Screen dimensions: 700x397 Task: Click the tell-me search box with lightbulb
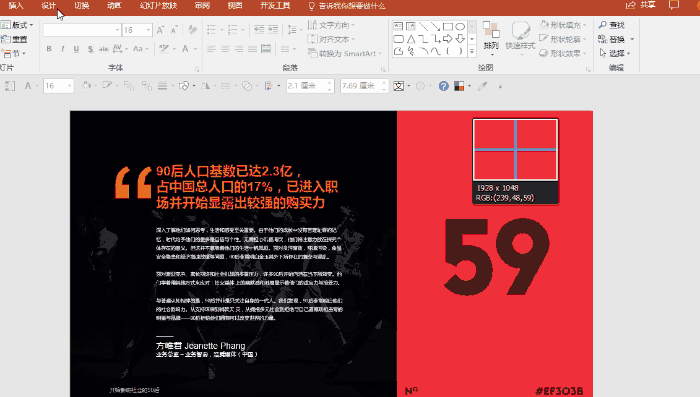[347, 6]
